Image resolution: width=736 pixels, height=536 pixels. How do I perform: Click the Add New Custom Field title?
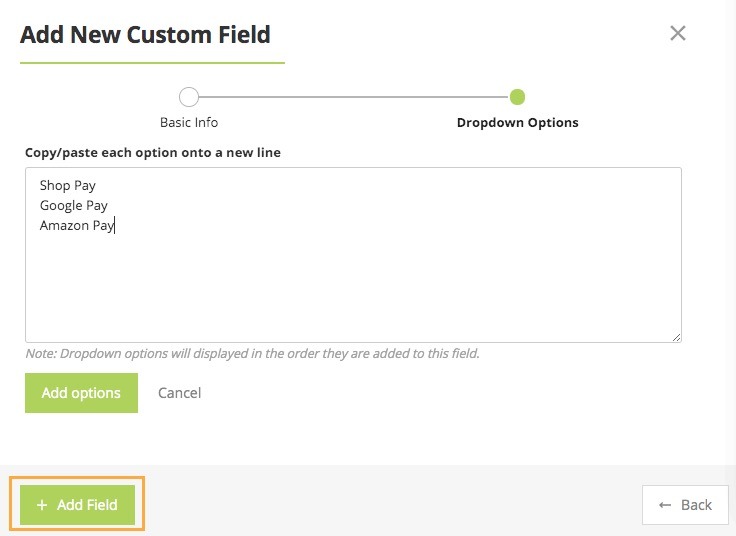point(145,34)
